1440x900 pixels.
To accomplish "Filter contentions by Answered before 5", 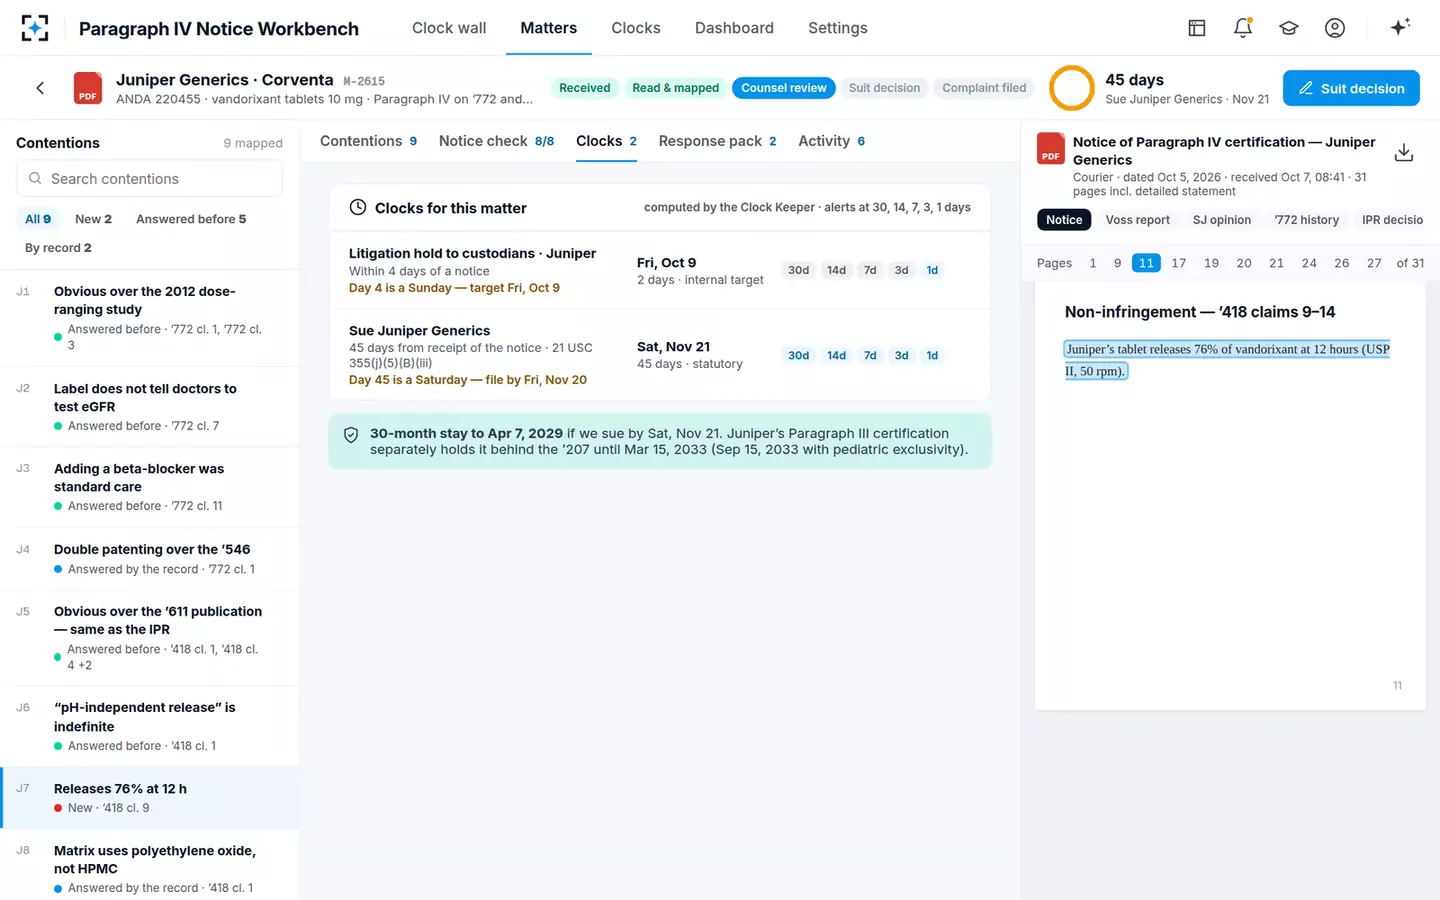I will [x=191, y=219].
